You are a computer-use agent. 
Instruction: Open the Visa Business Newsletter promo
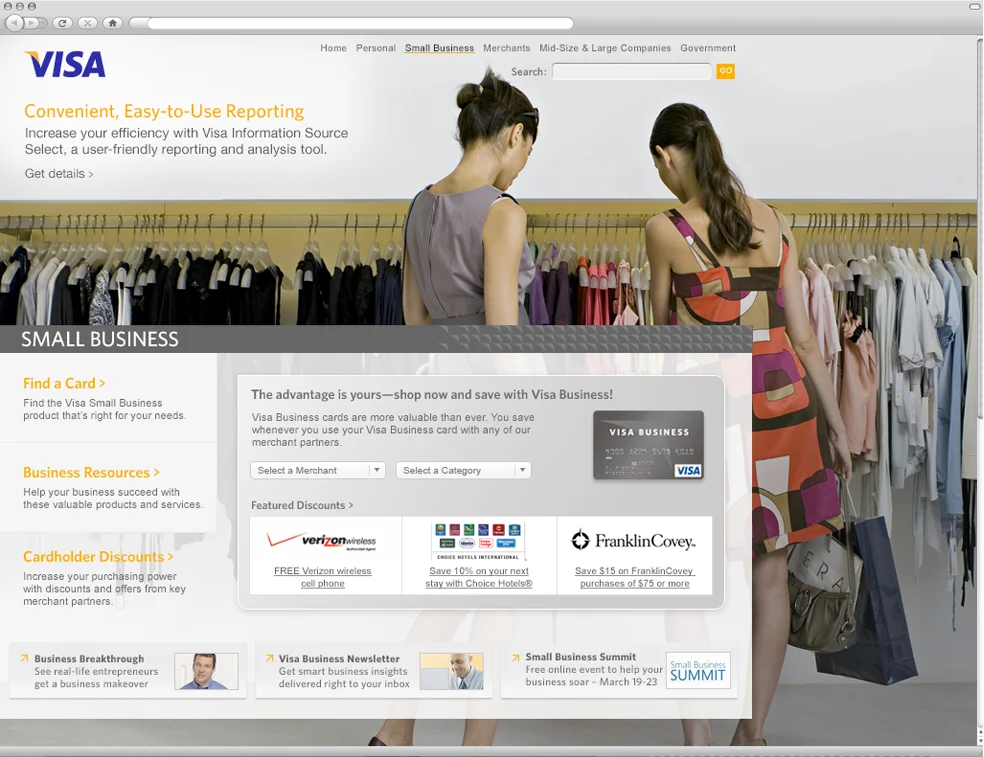(x=374, y=671)
